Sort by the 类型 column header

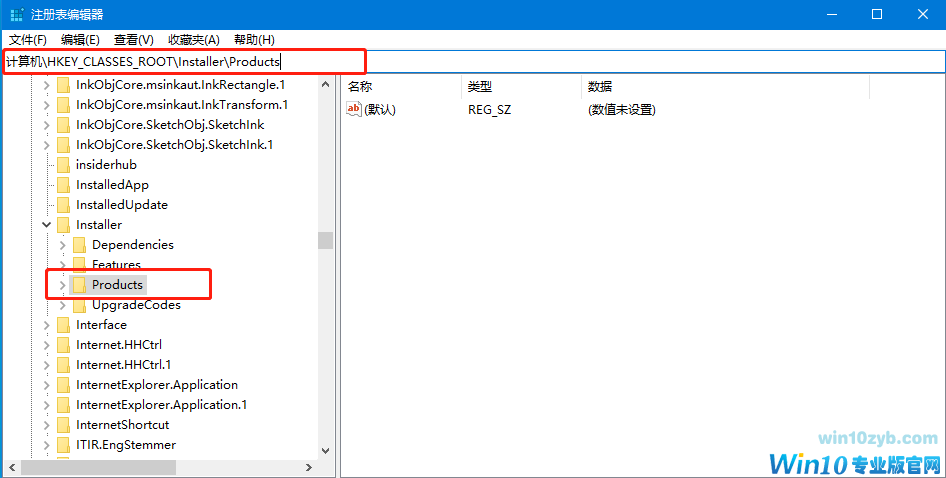click(x=521, y=87)
